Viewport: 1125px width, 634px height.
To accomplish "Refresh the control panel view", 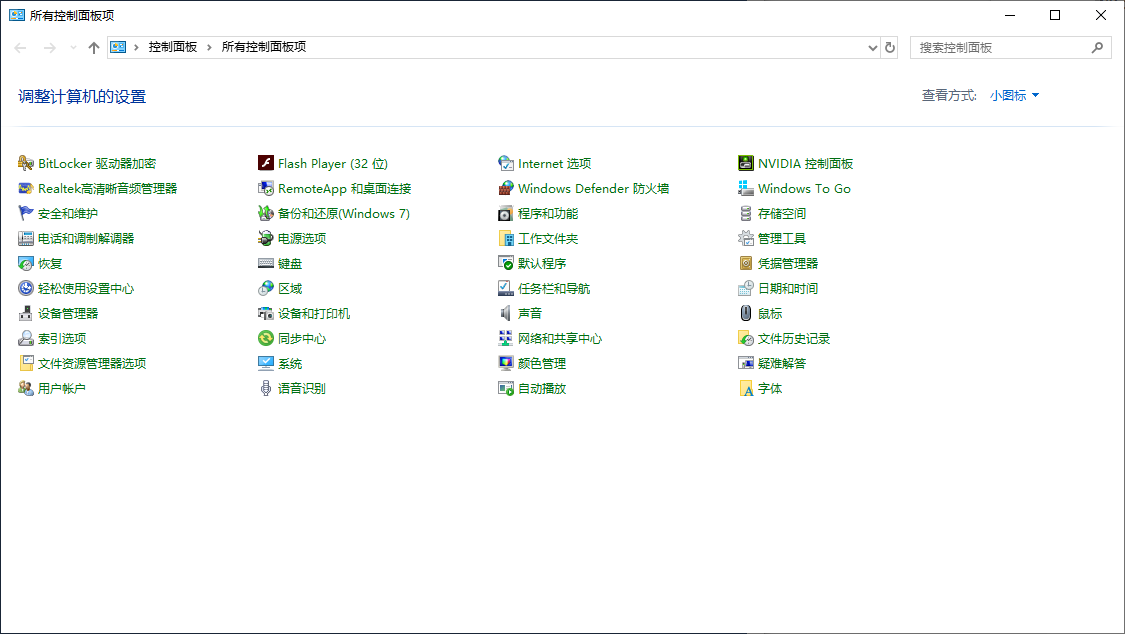I will pyautogui.click(x=890, y=47).
